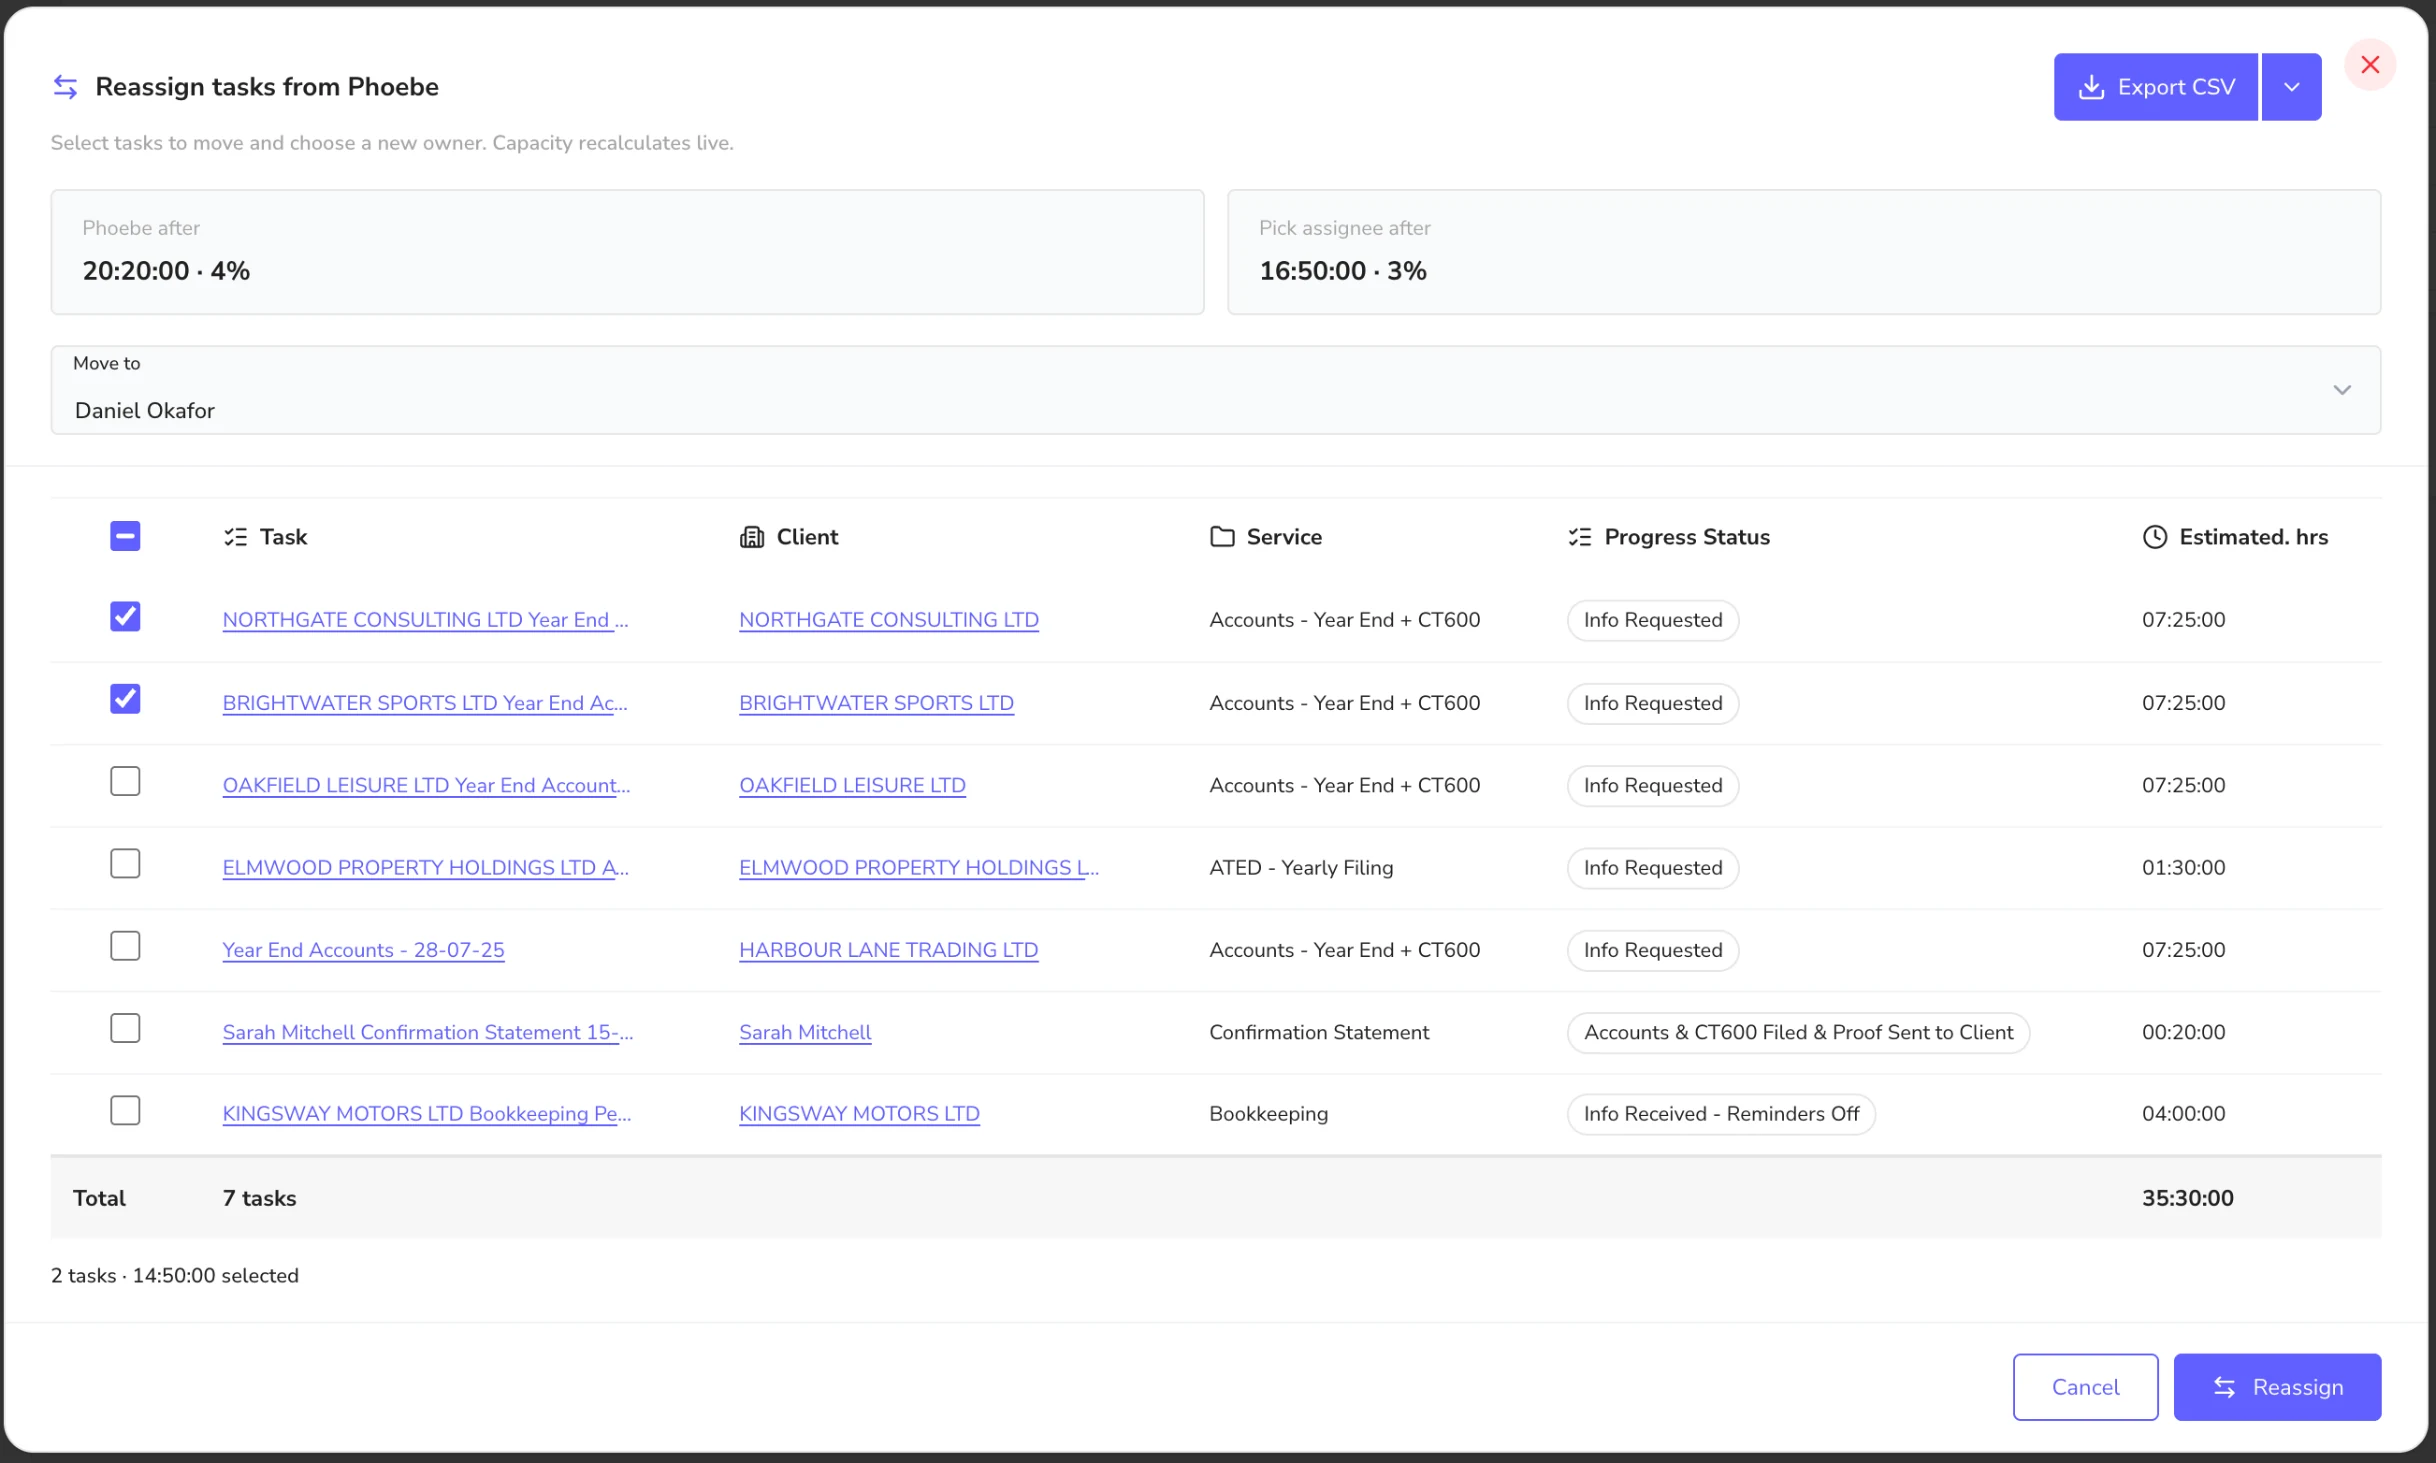Uncheck the NORTHGATE CONSULTING LTD task checkbox
The height and width of the screenshot is (1463, 2436).
click(x=125, y=617)
